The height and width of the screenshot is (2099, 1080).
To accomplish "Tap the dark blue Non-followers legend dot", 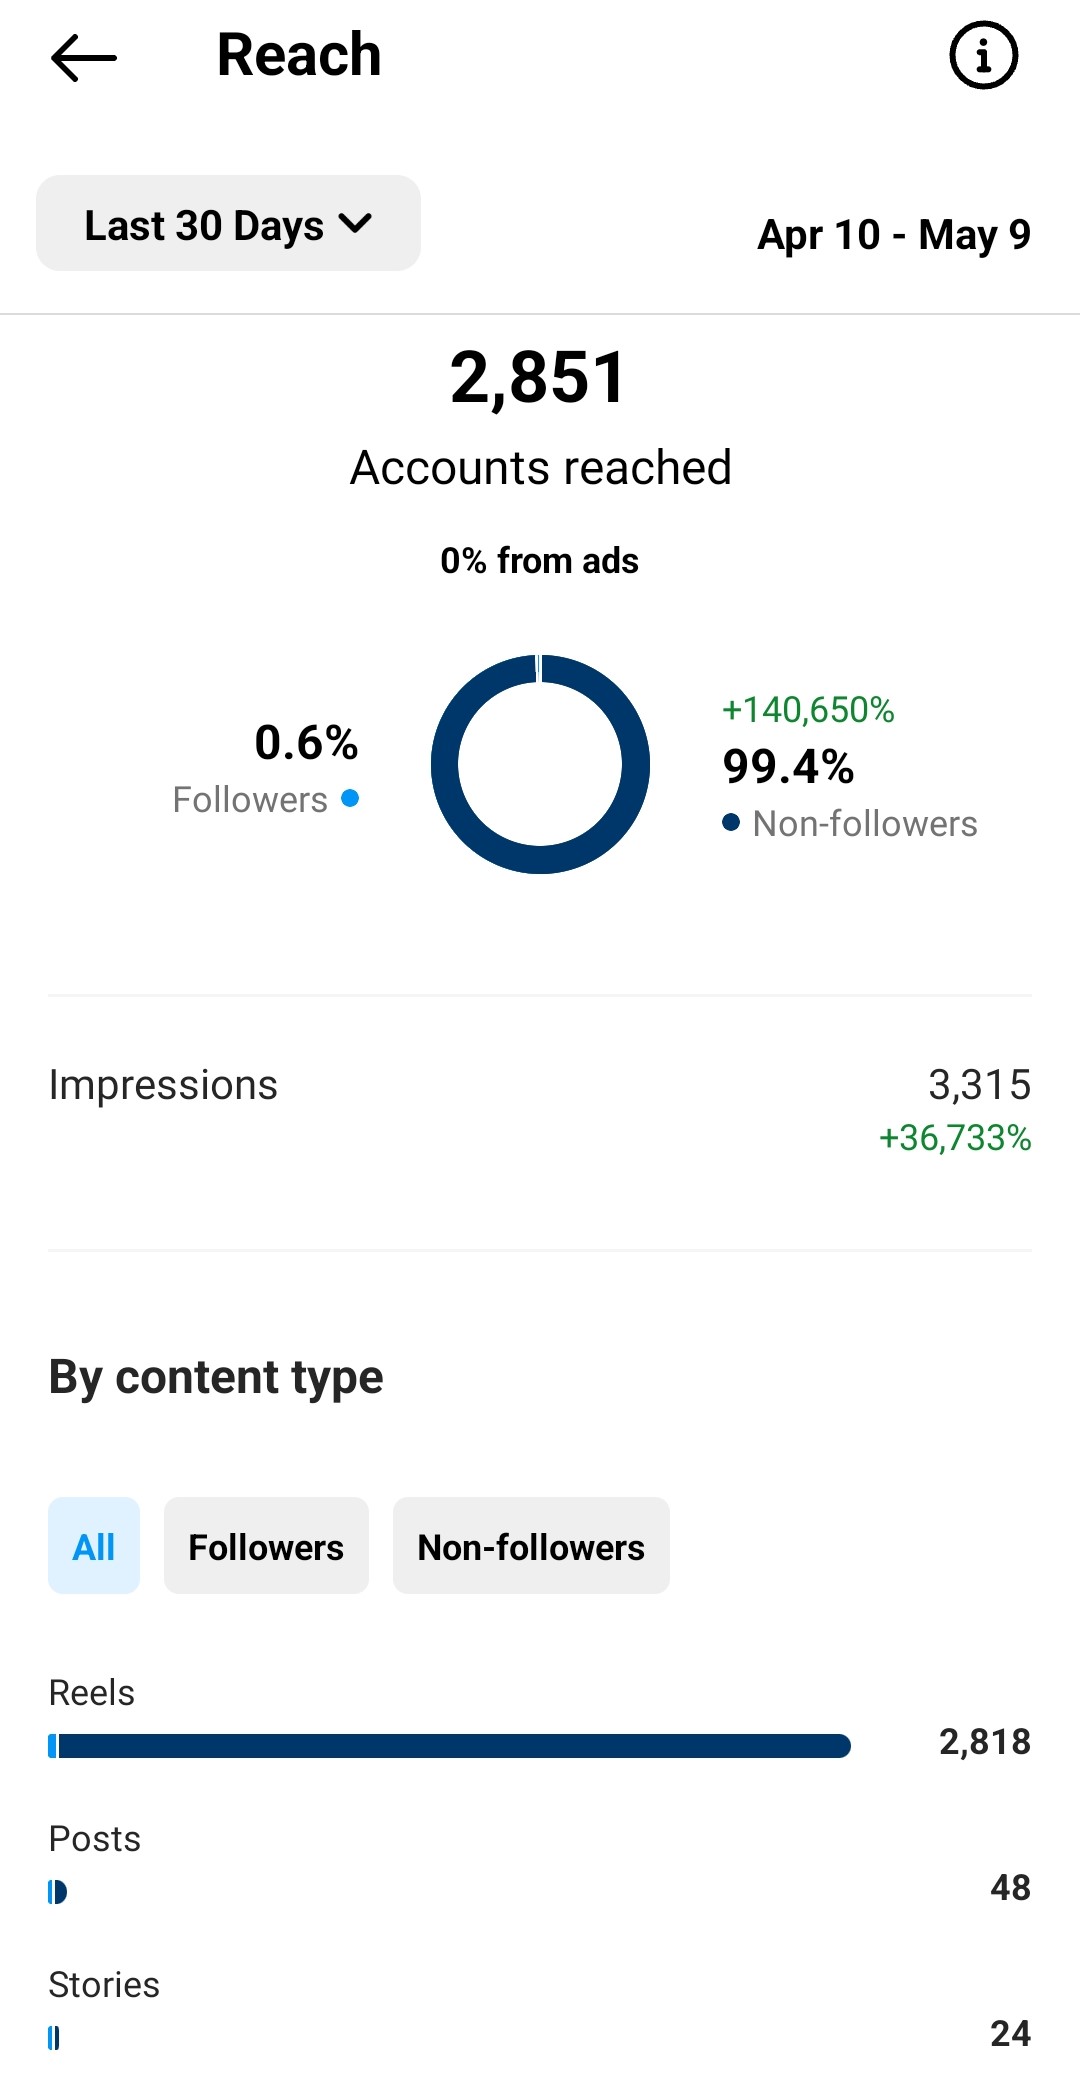I will click(x=731, y=822).
